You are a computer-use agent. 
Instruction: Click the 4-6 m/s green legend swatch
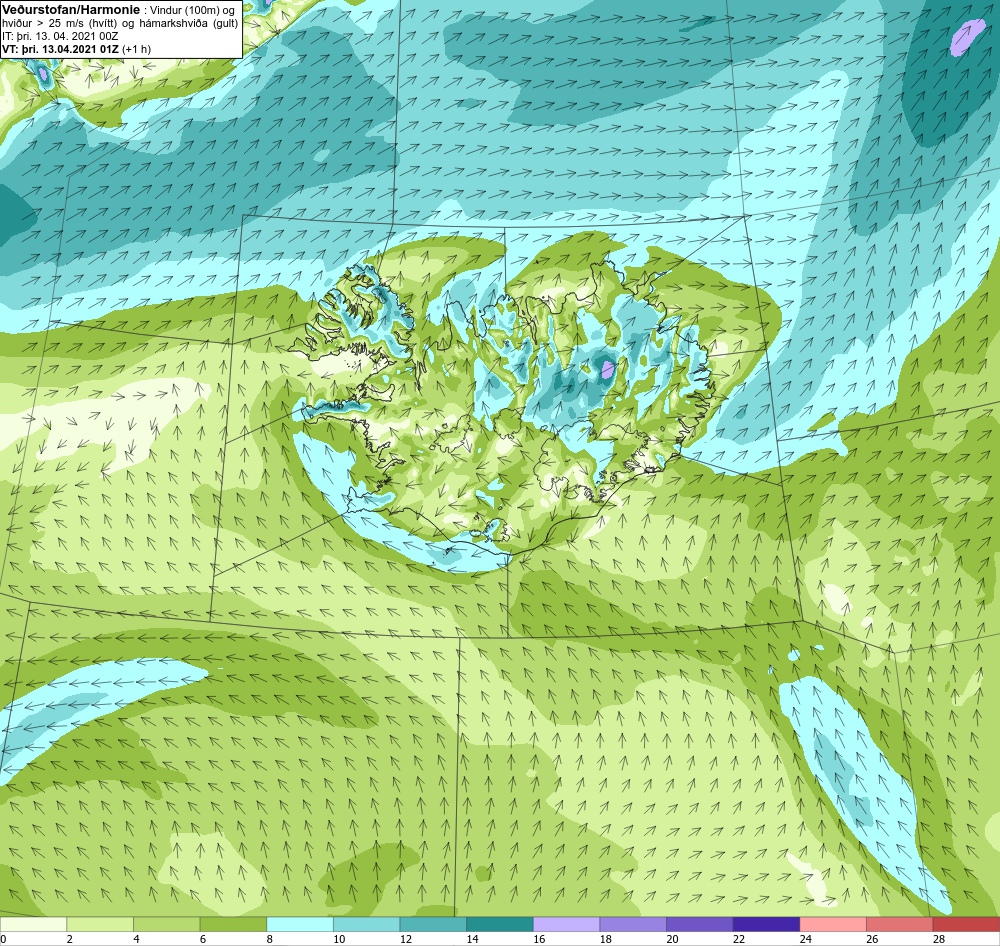(x=166, y=924)
